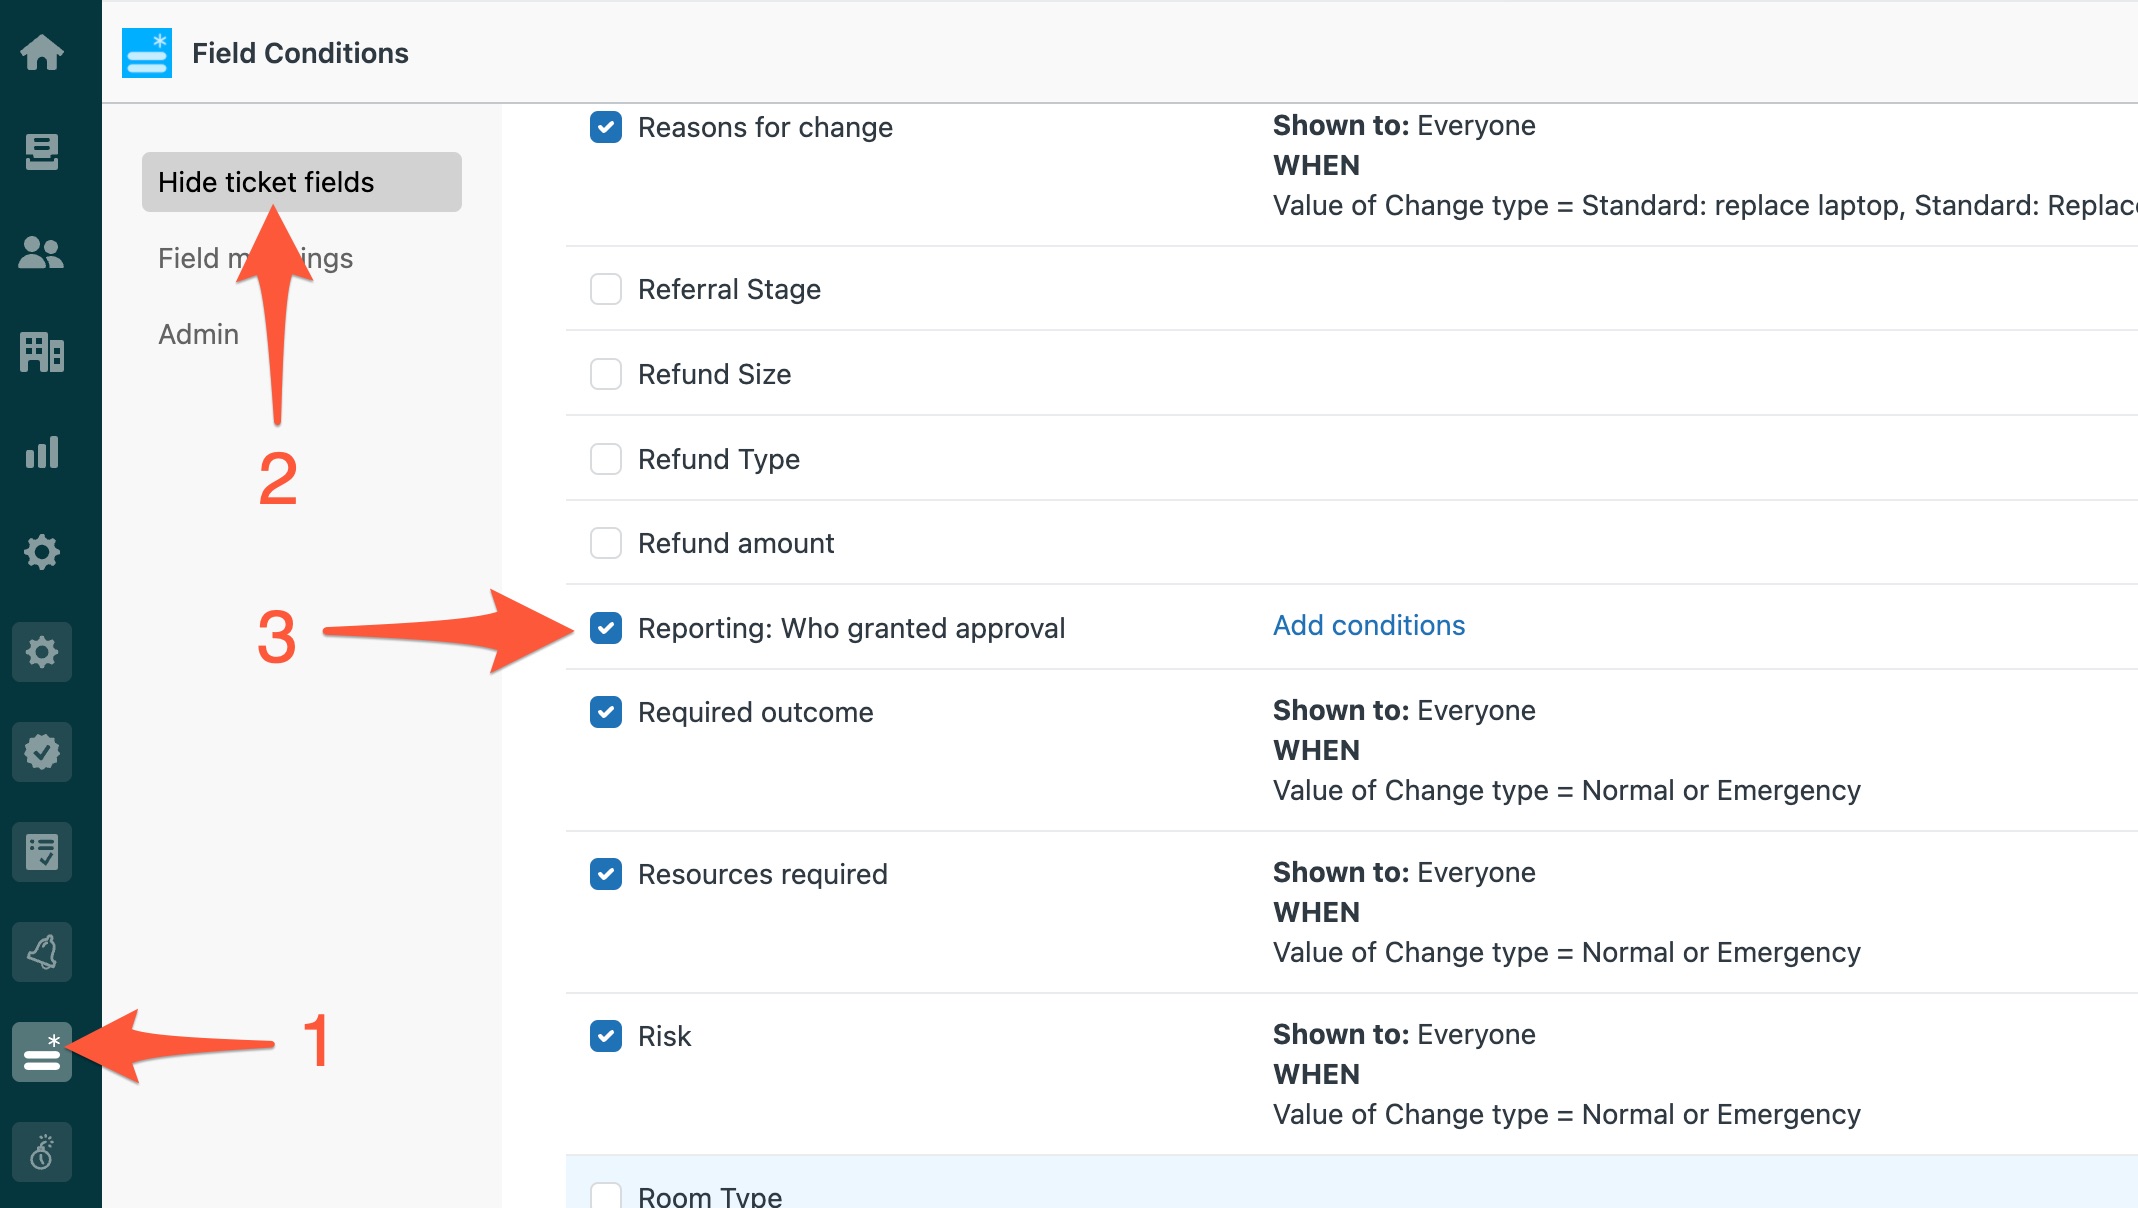Open the Organizations building icon
2138x1208 pixels.
pos(42,352)
